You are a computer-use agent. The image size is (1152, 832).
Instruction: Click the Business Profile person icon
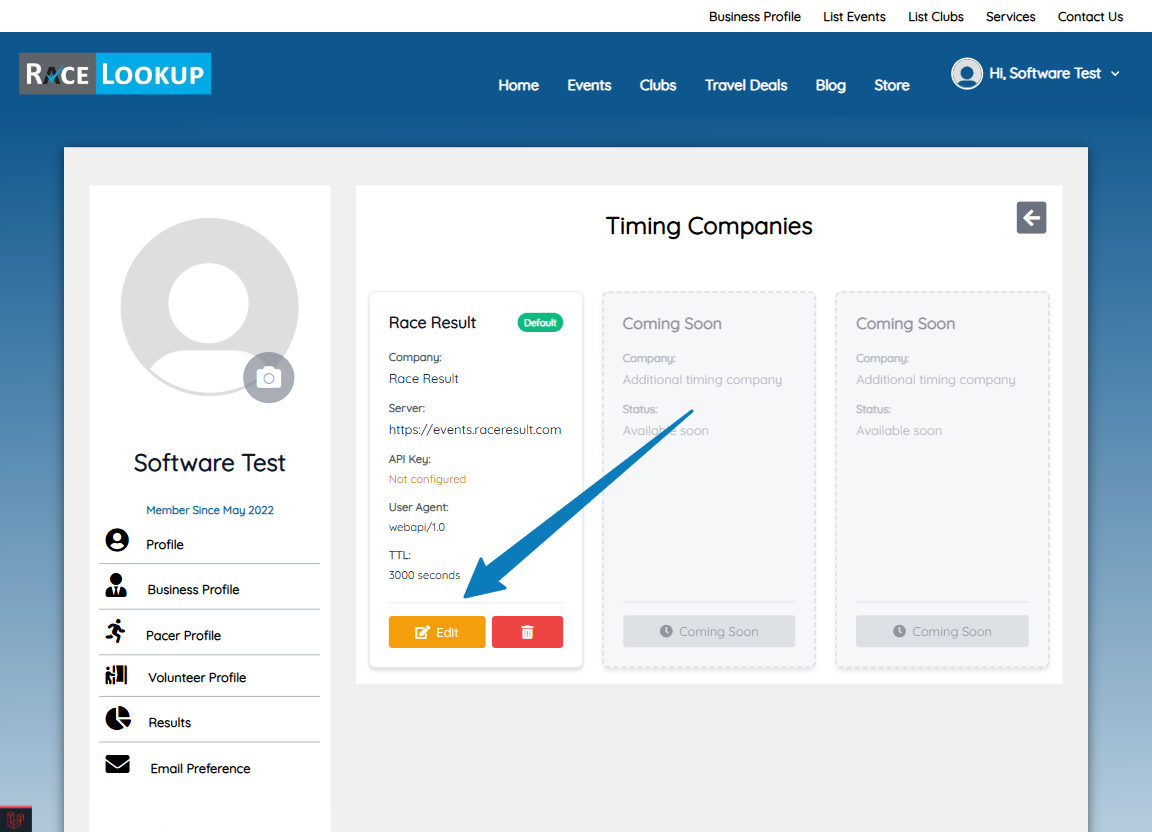pos(116,586)
